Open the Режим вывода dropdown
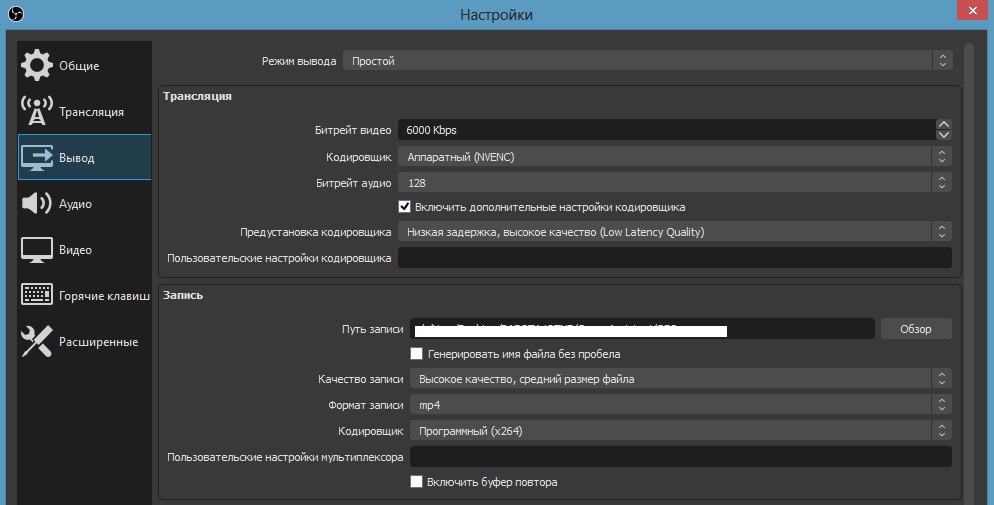Screen dimensions: 994x505 click(x=647, y=61)
